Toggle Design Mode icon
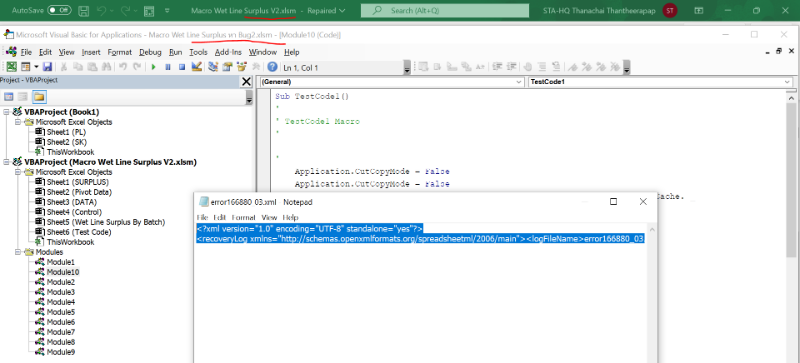Image resolution: width=800 pixels, height=363 pixels. 196,67
